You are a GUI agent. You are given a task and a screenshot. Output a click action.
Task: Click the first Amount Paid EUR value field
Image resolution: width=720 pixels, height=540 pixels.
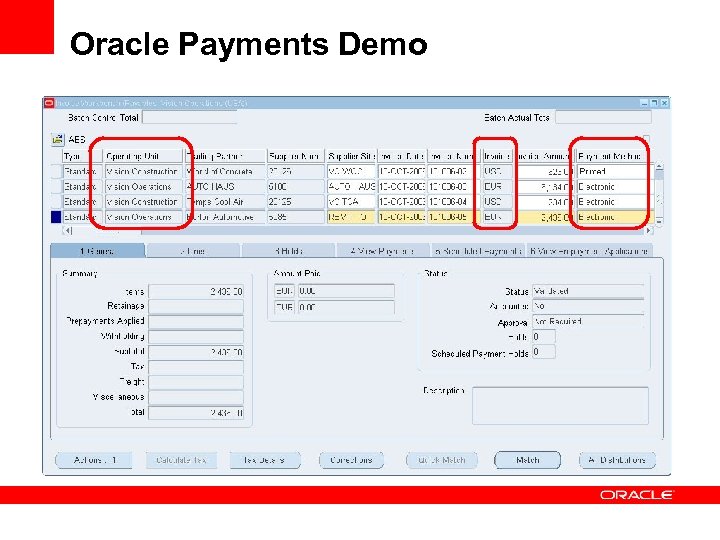pos(346,291)
